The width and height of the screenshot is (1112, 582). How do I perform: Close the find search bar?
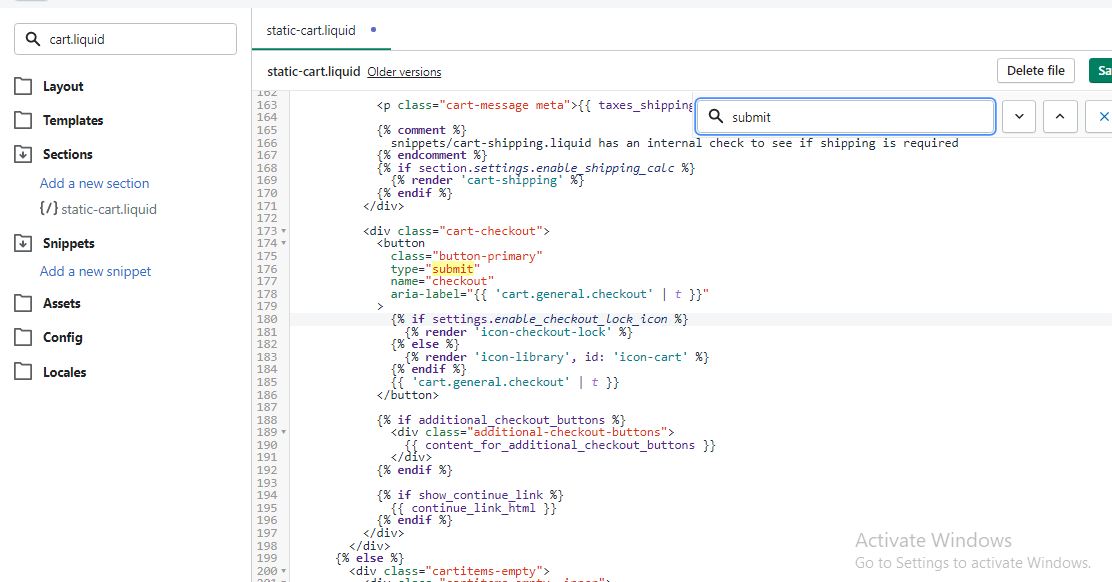[x=1103, y=116]
